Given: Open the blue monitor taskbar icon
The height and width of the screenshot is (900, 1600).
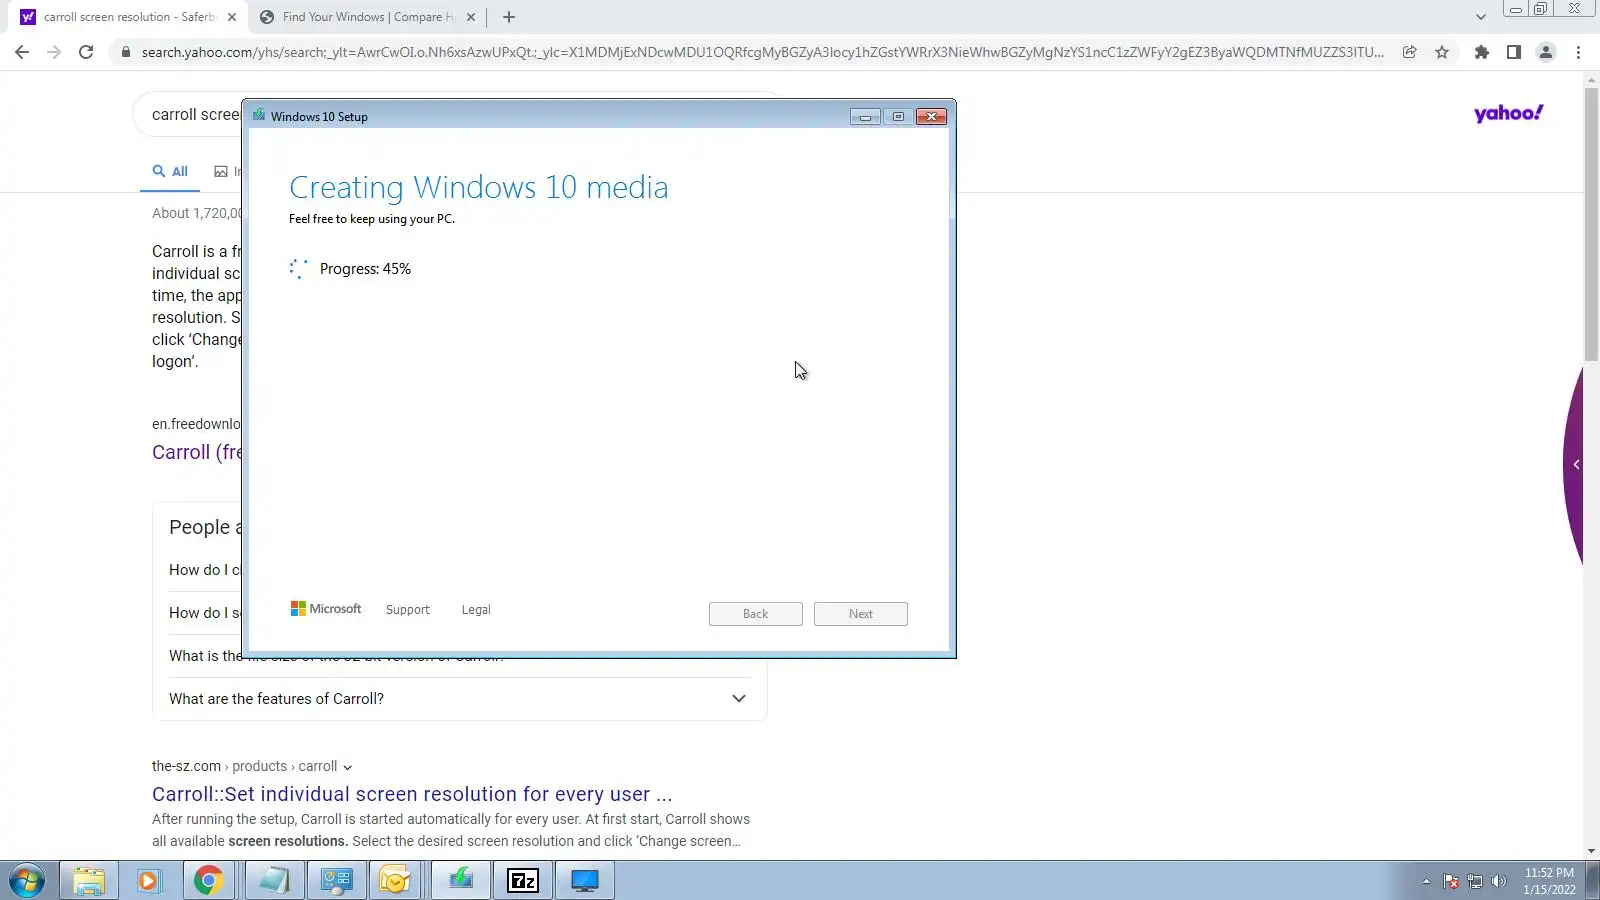Looking at the screenshot, I should pos(585,881).
